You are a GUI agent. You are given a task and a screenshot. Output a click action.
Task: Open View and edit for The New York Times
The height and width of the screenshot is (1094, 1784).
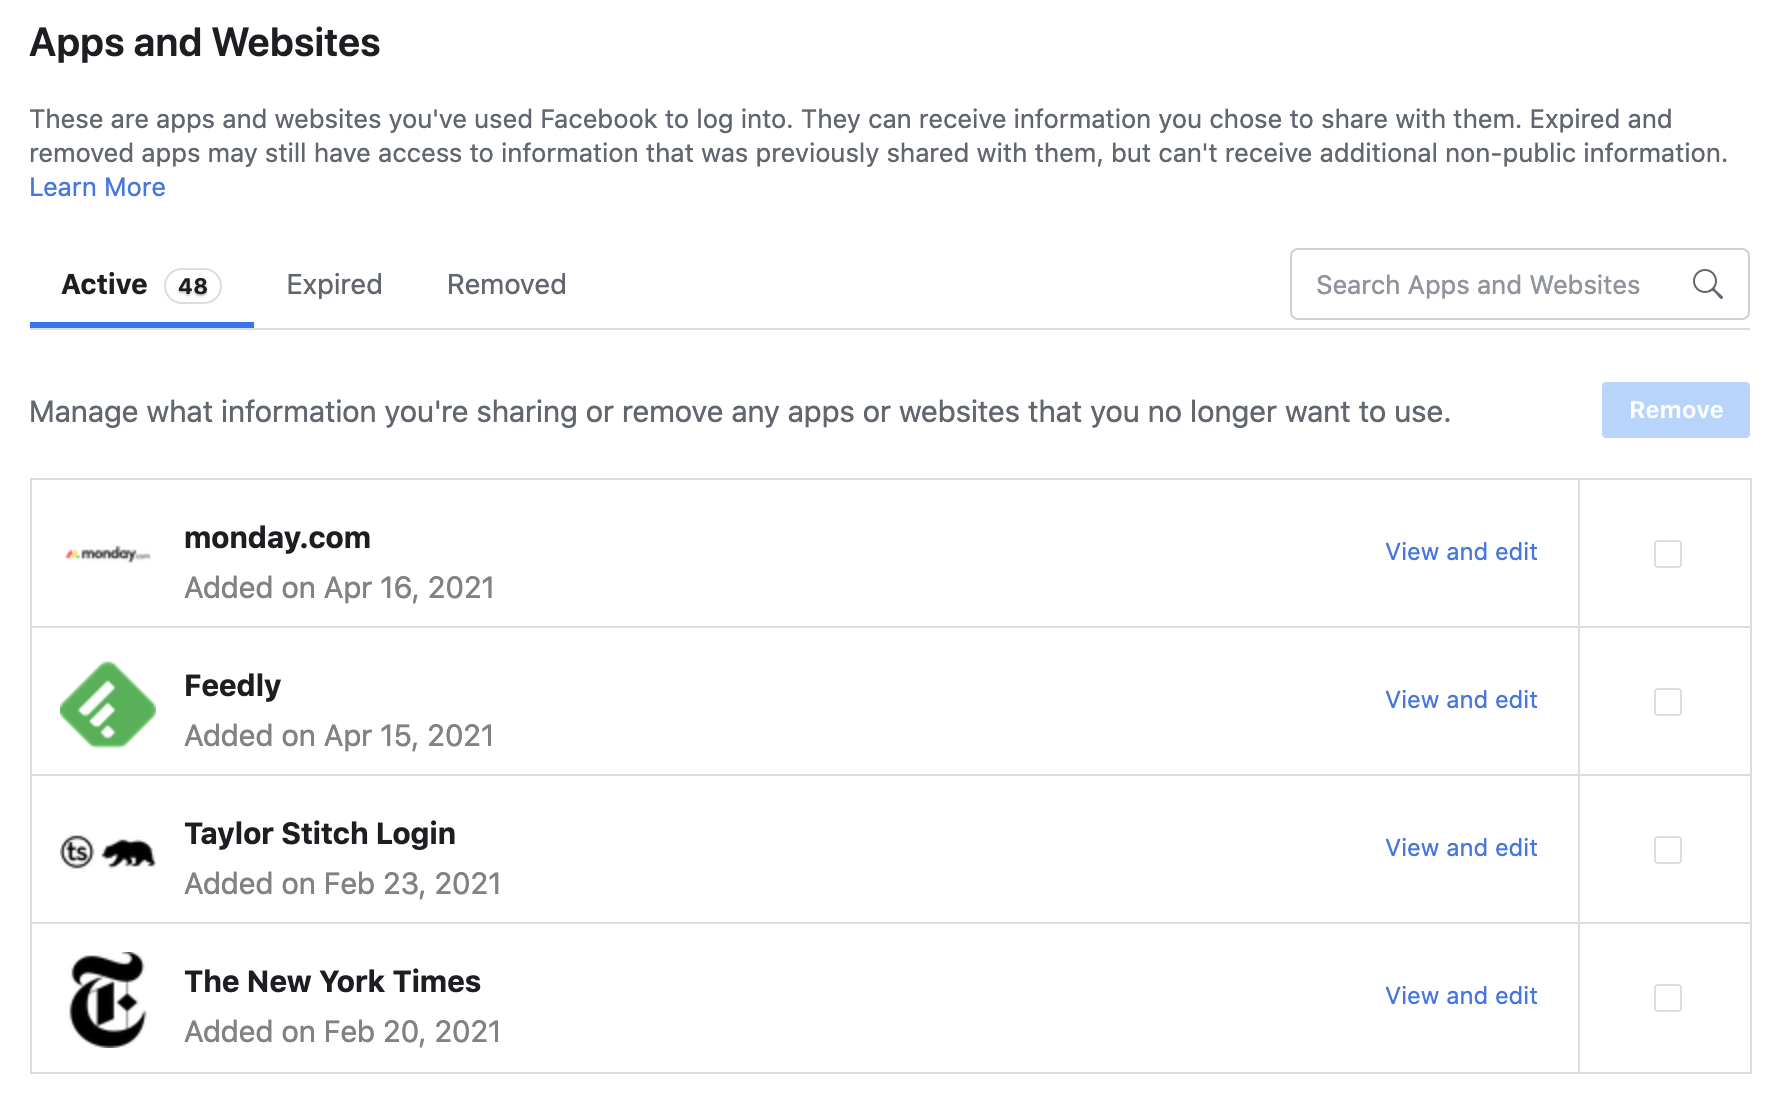click(x=1461, y=995)
